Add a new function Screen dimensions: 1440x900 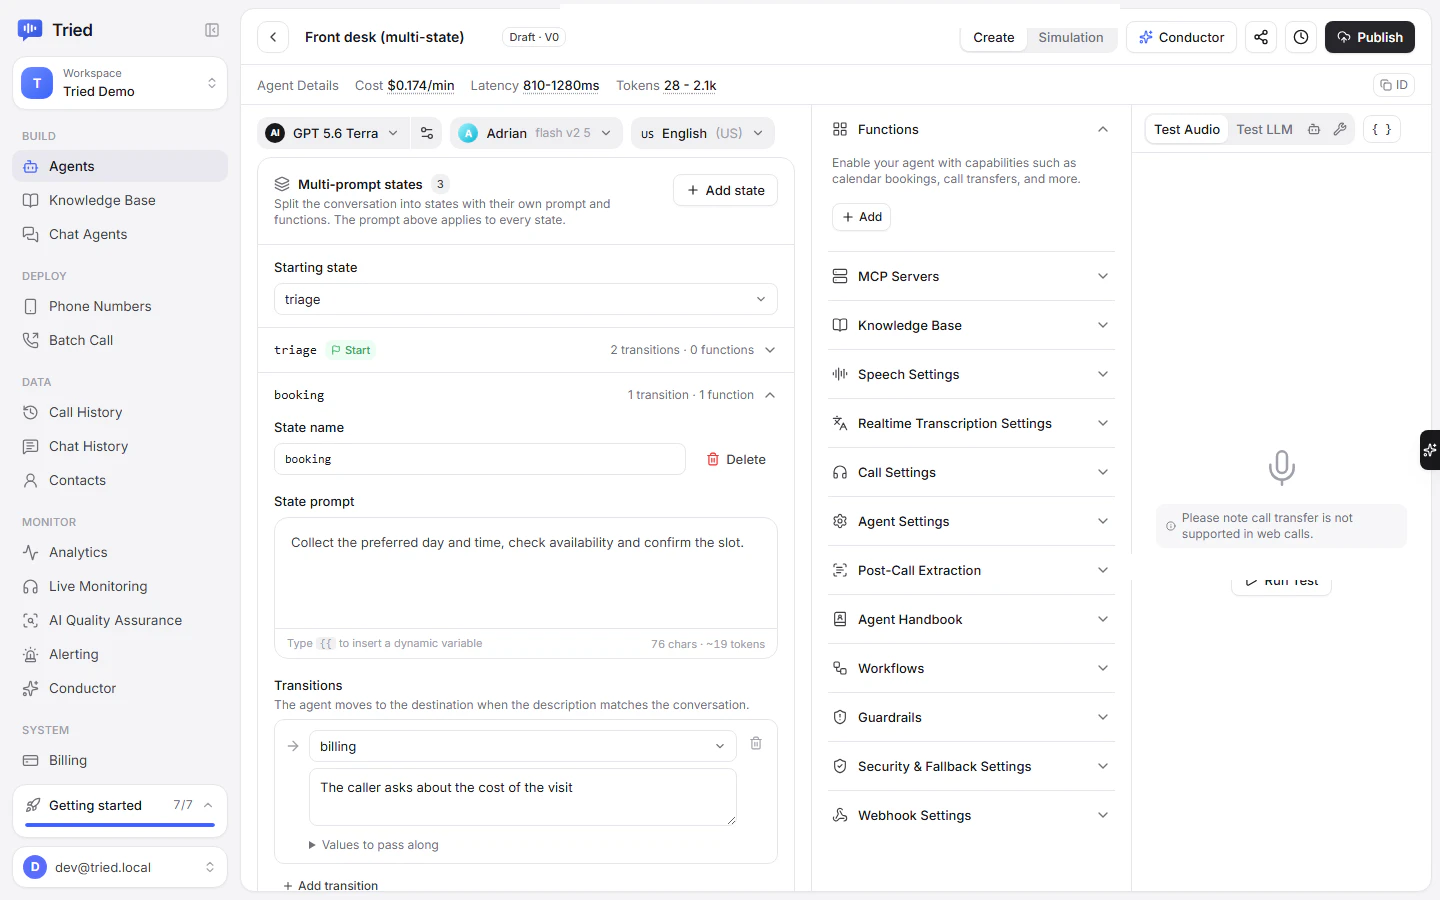(861, 217)
